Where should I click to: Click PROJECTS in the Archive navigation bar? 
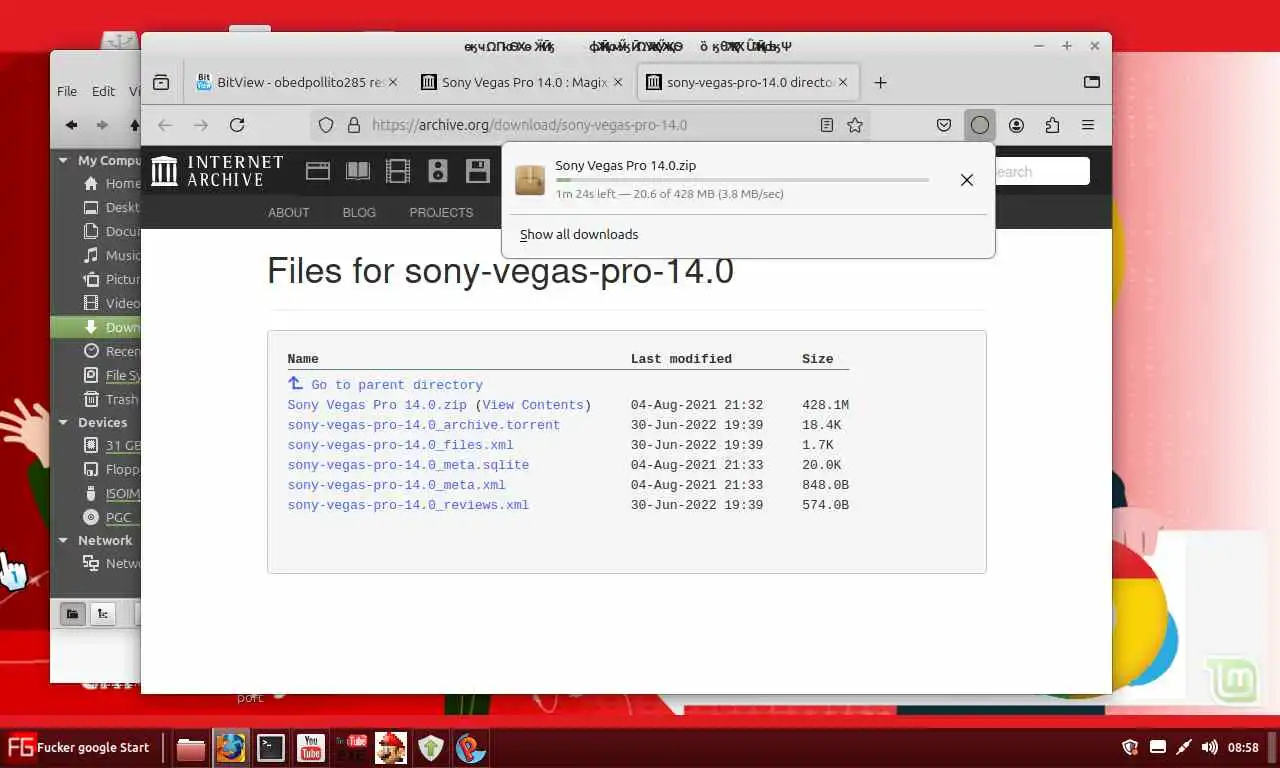[x=441, y=213]
